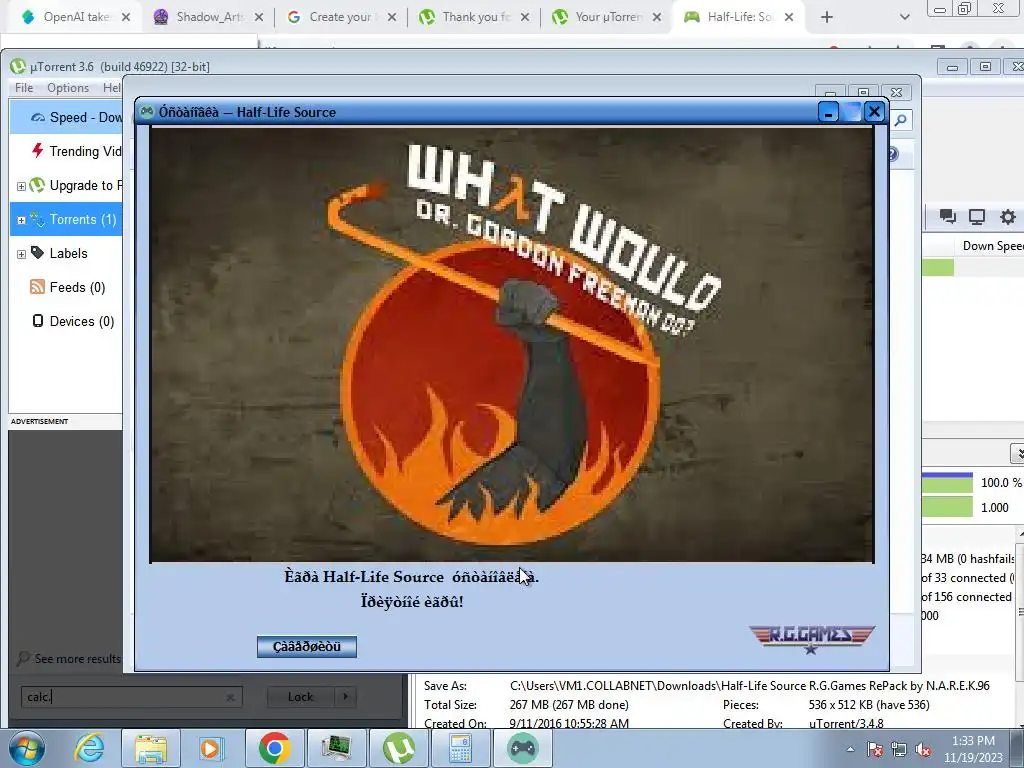Click the Devices phone icon in sidebar
The width and height of the screenshot is (1024, 768).
point(38,321)
